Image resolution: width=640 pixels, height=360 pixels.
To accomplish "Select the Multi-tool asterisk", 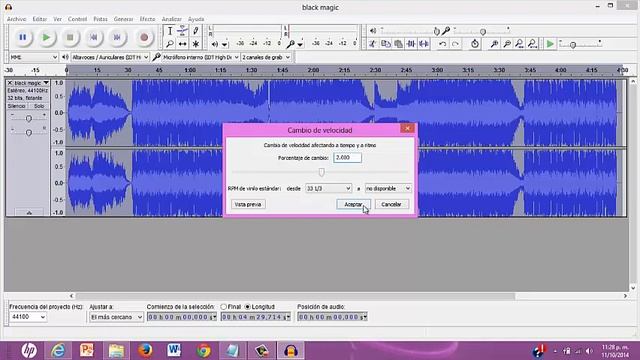I will (196, 44).
